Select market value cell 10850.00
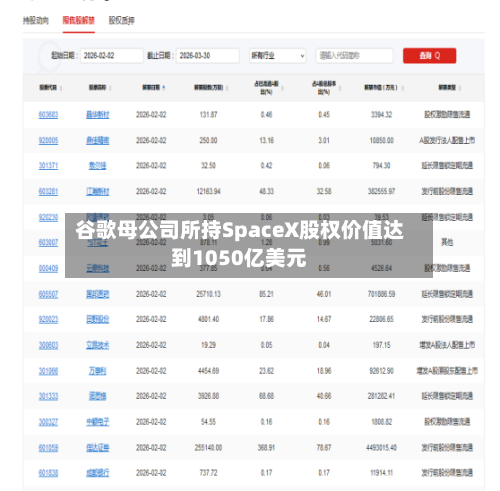500x491 pixels. tap(382, 141)
